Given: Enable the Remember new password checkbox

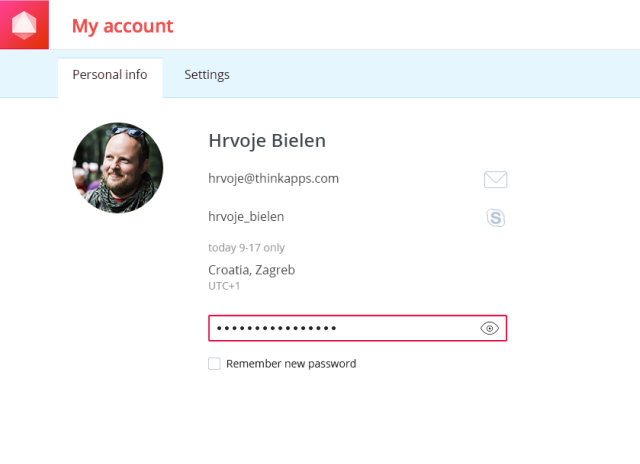Looking at the screenshot, I should pyautogui.click(x=214, y=364).
